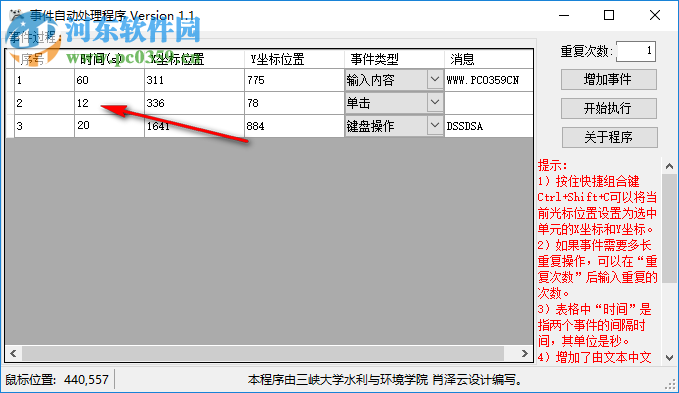Select X coordinate cell 336
The image size is (679, 393).
click(x=194, y=103)
